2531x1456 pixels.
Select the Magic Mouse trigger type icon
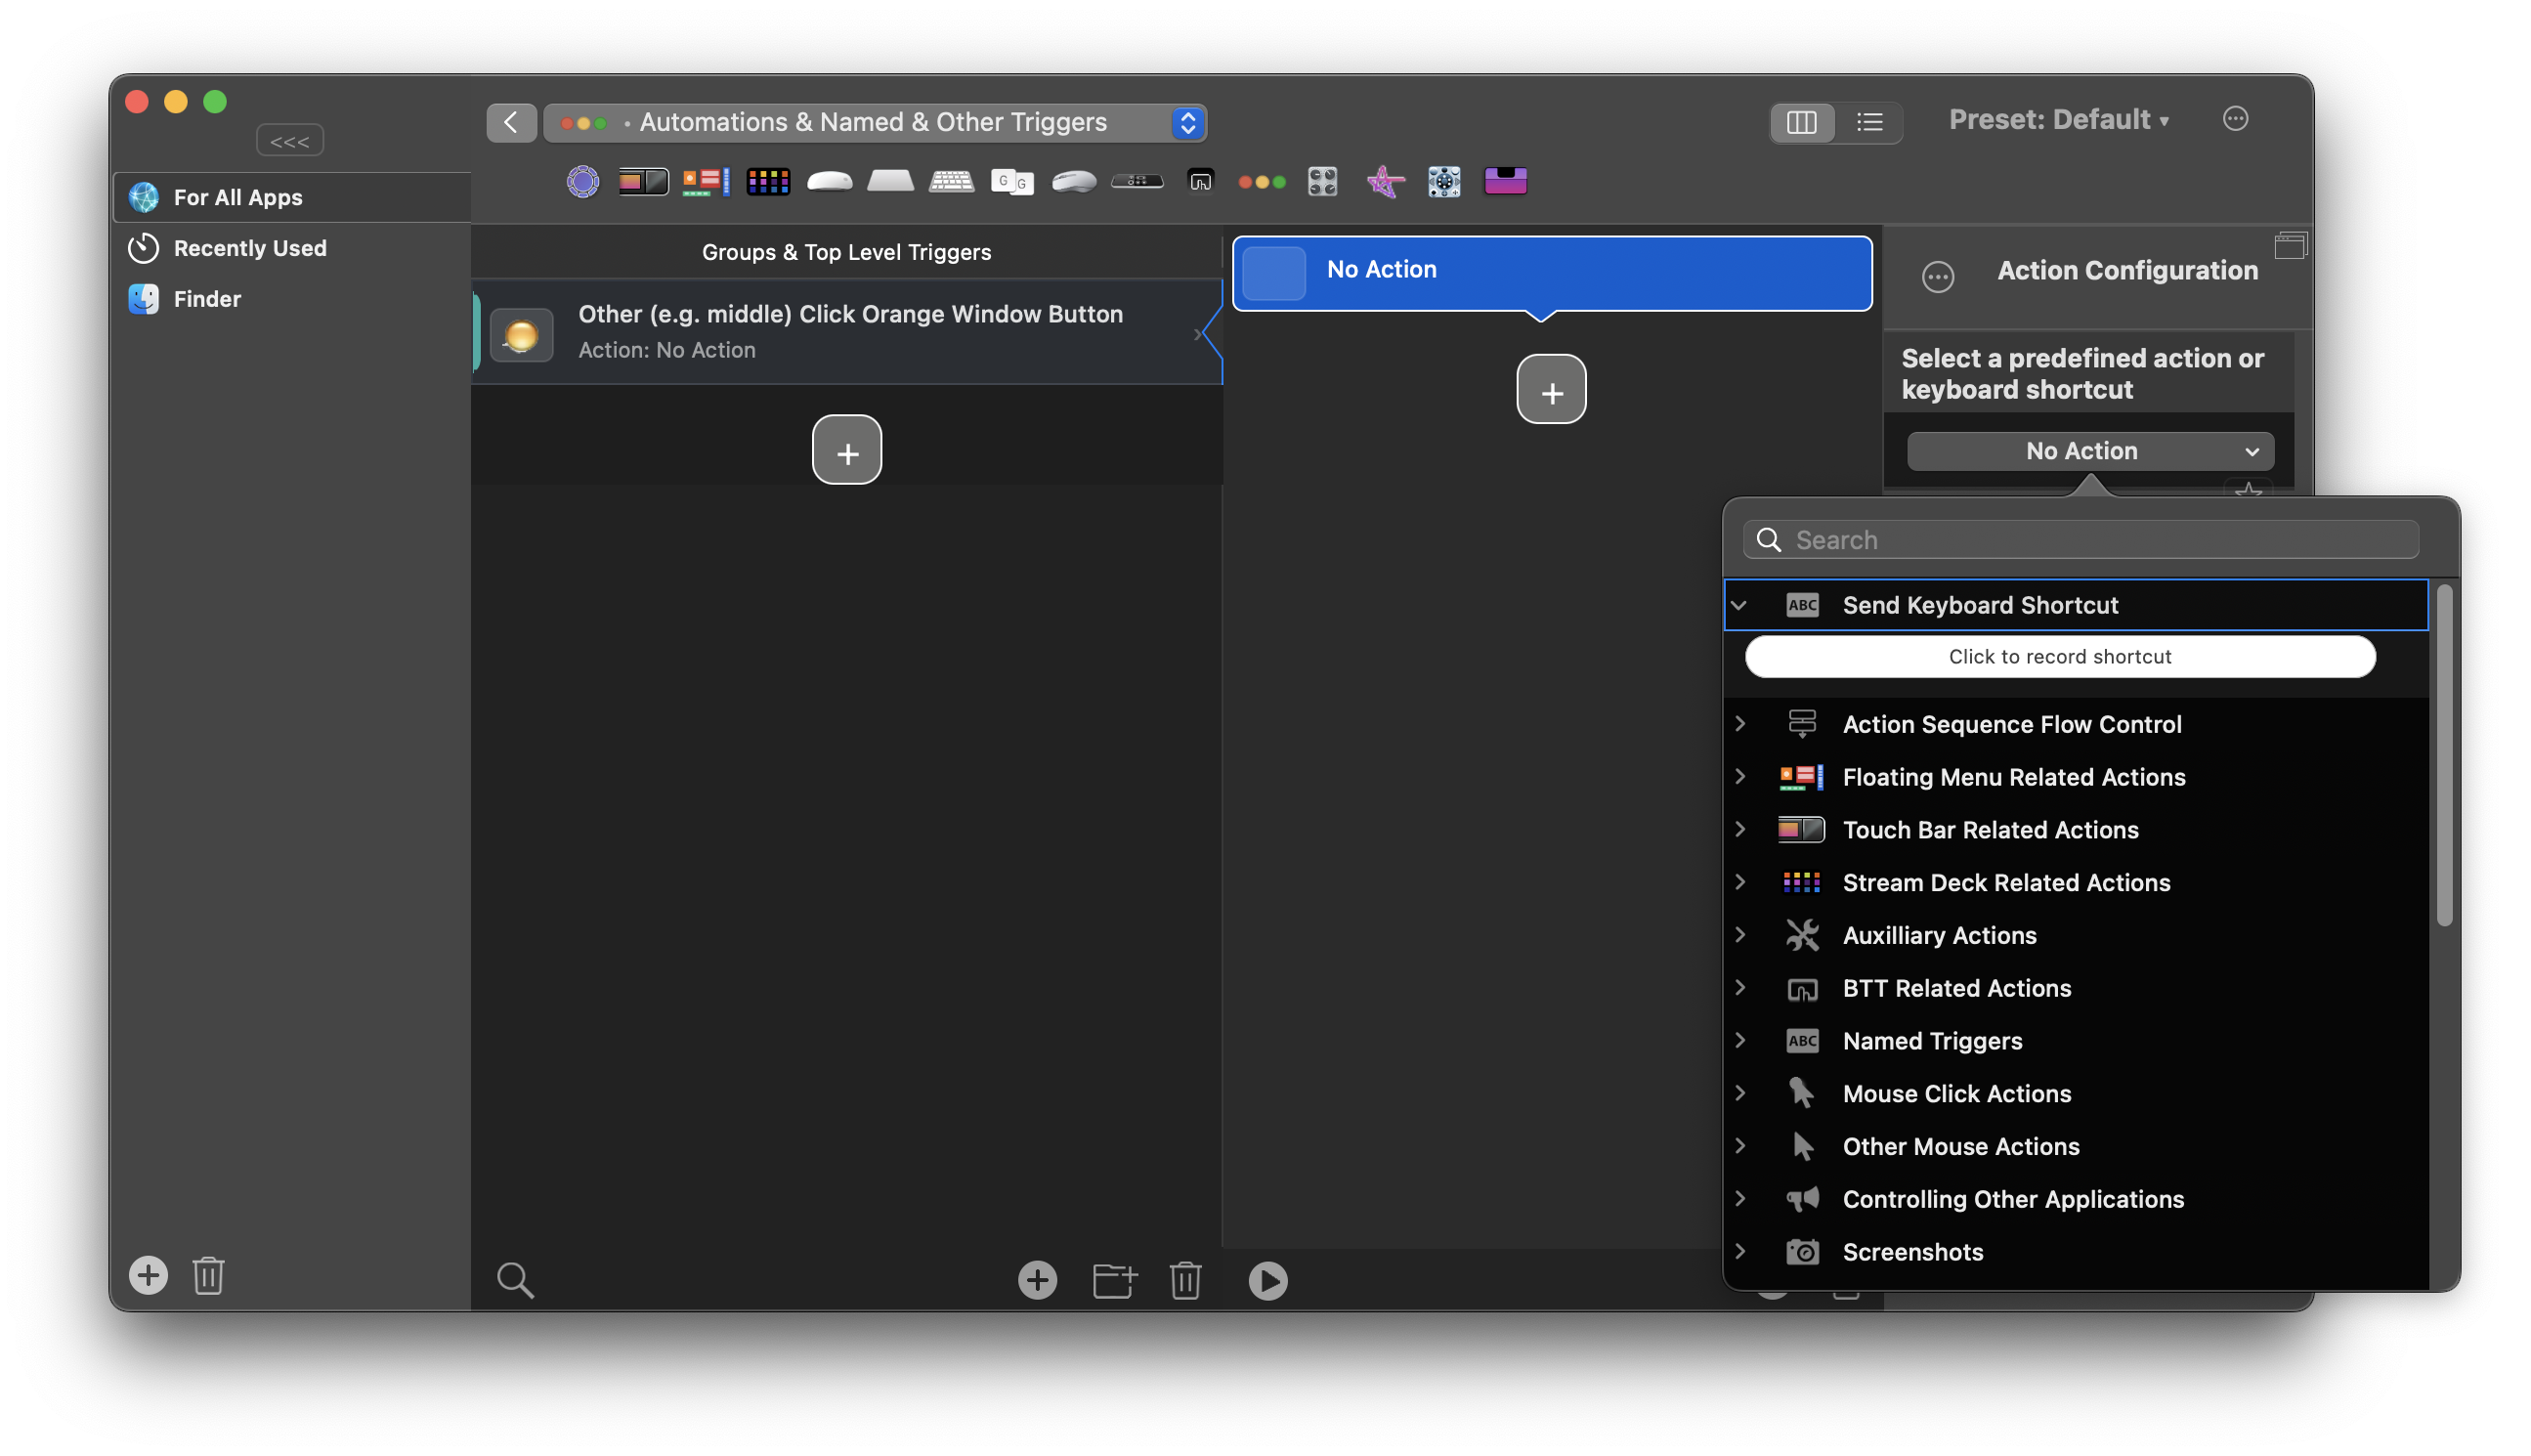tap(829, 181)
